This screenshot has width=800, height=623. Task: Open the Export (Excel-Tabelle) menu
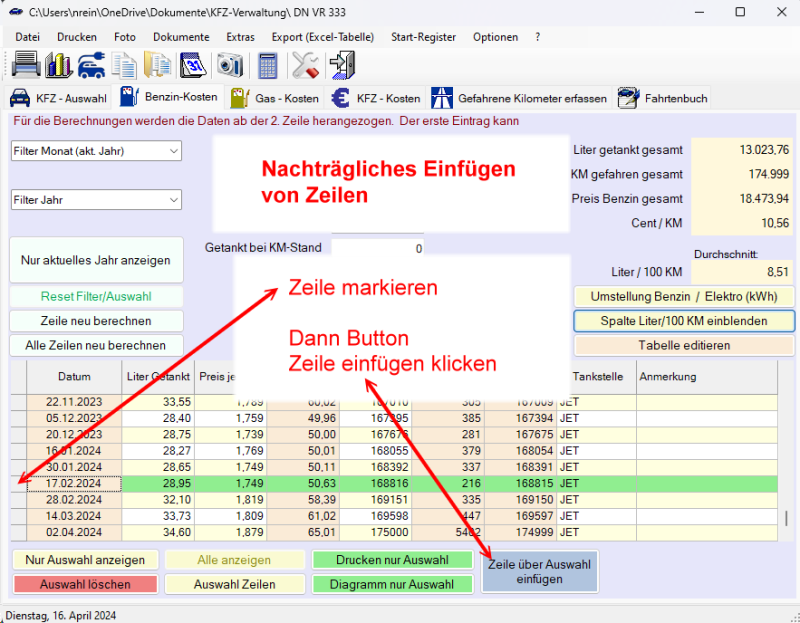point(322,37)
